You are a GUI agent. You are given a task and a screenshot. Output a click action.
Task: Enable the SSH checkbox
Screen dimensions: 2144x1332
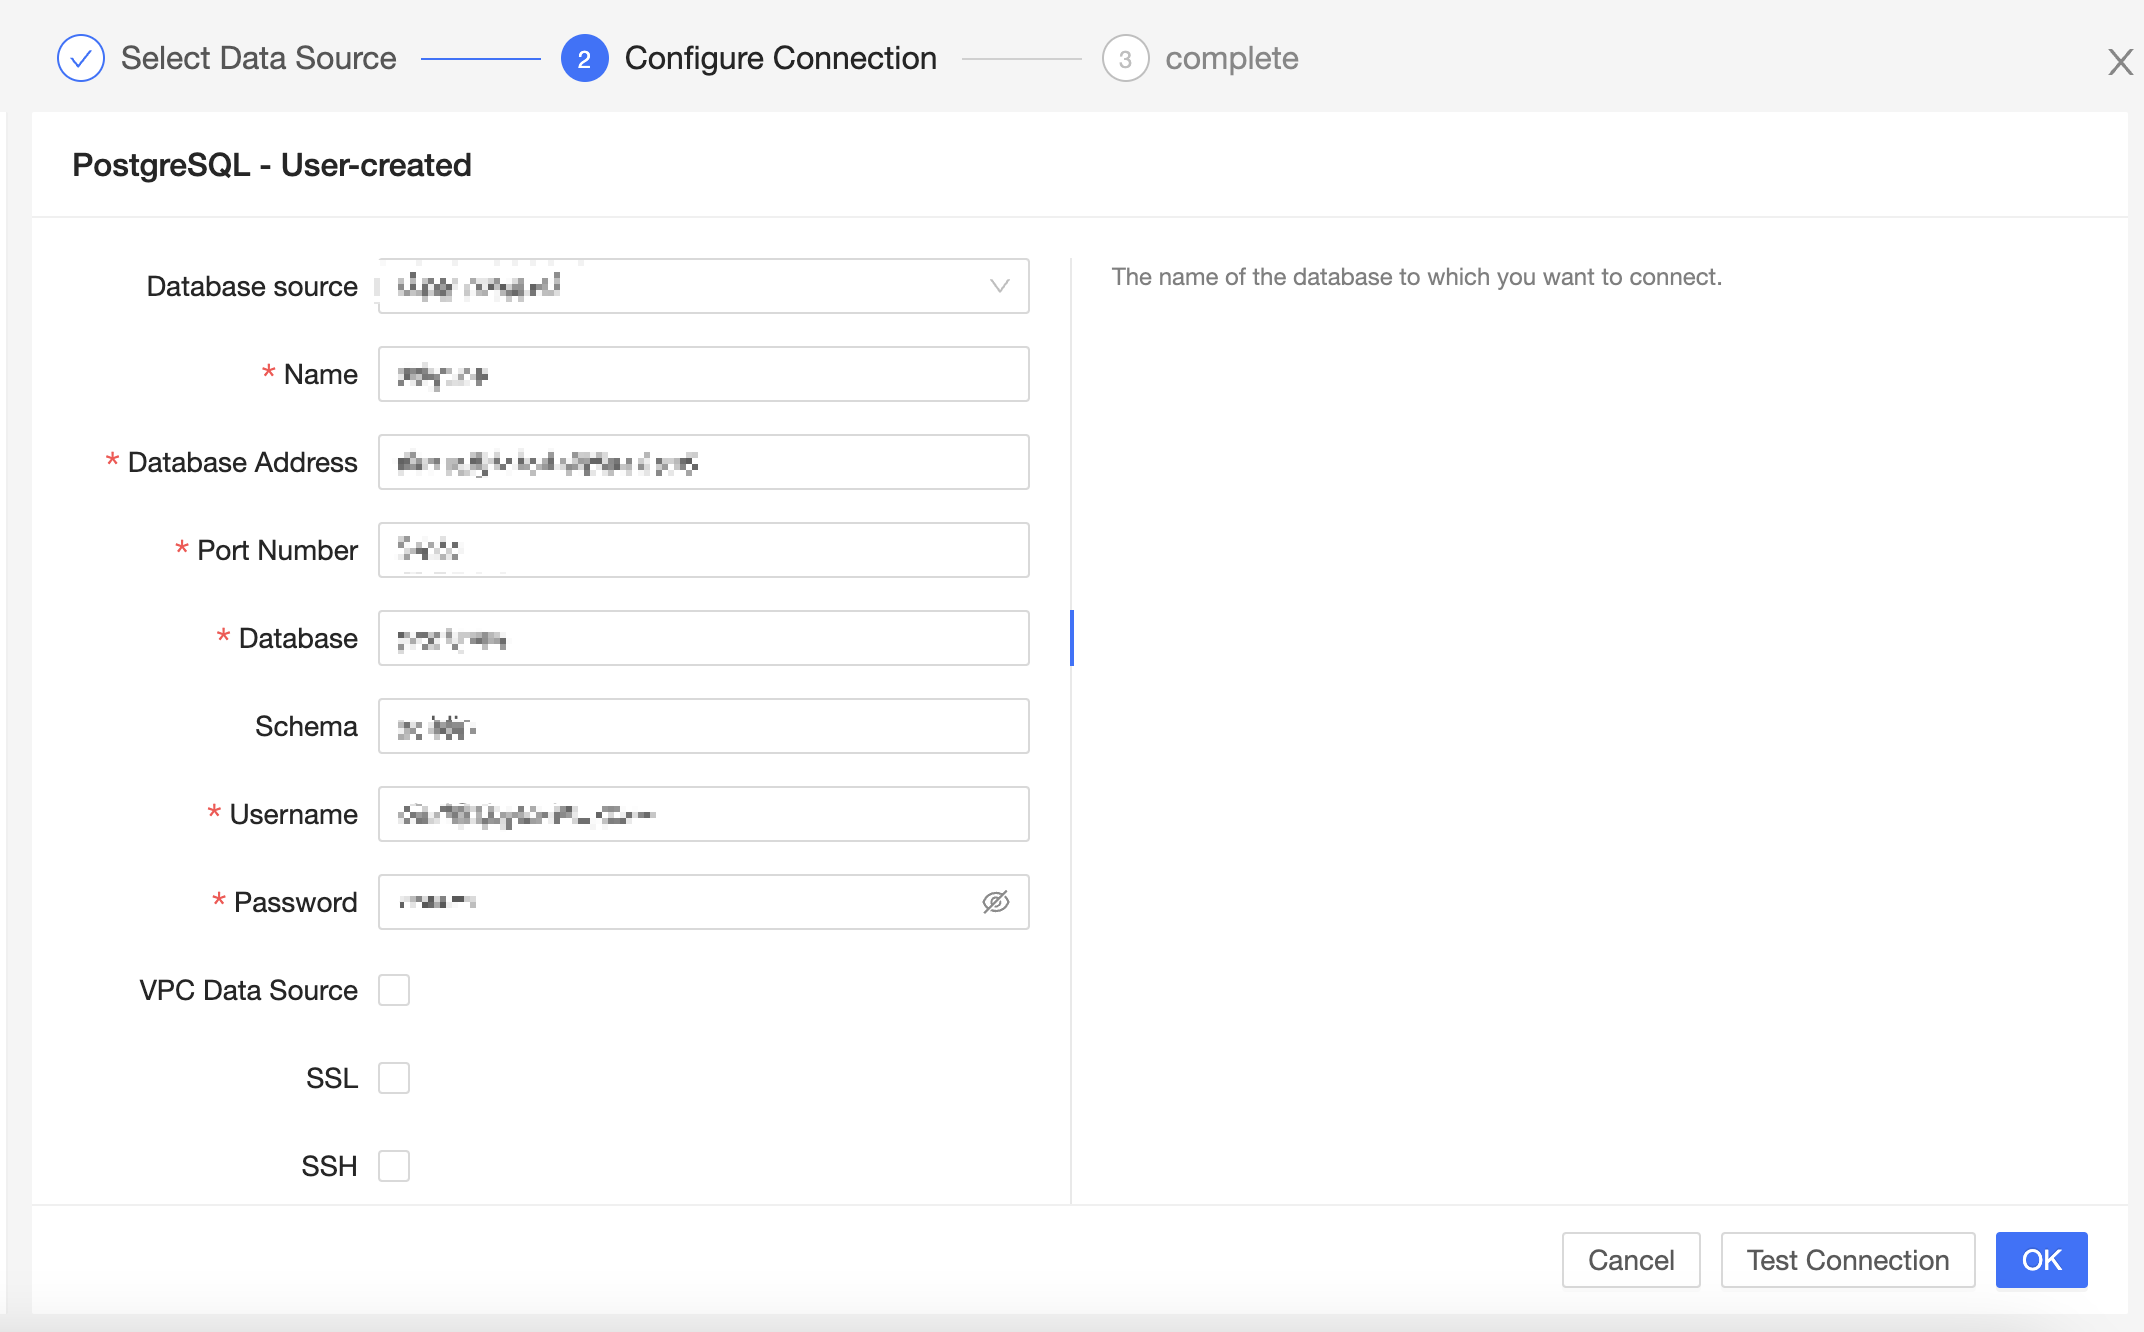394,1166
